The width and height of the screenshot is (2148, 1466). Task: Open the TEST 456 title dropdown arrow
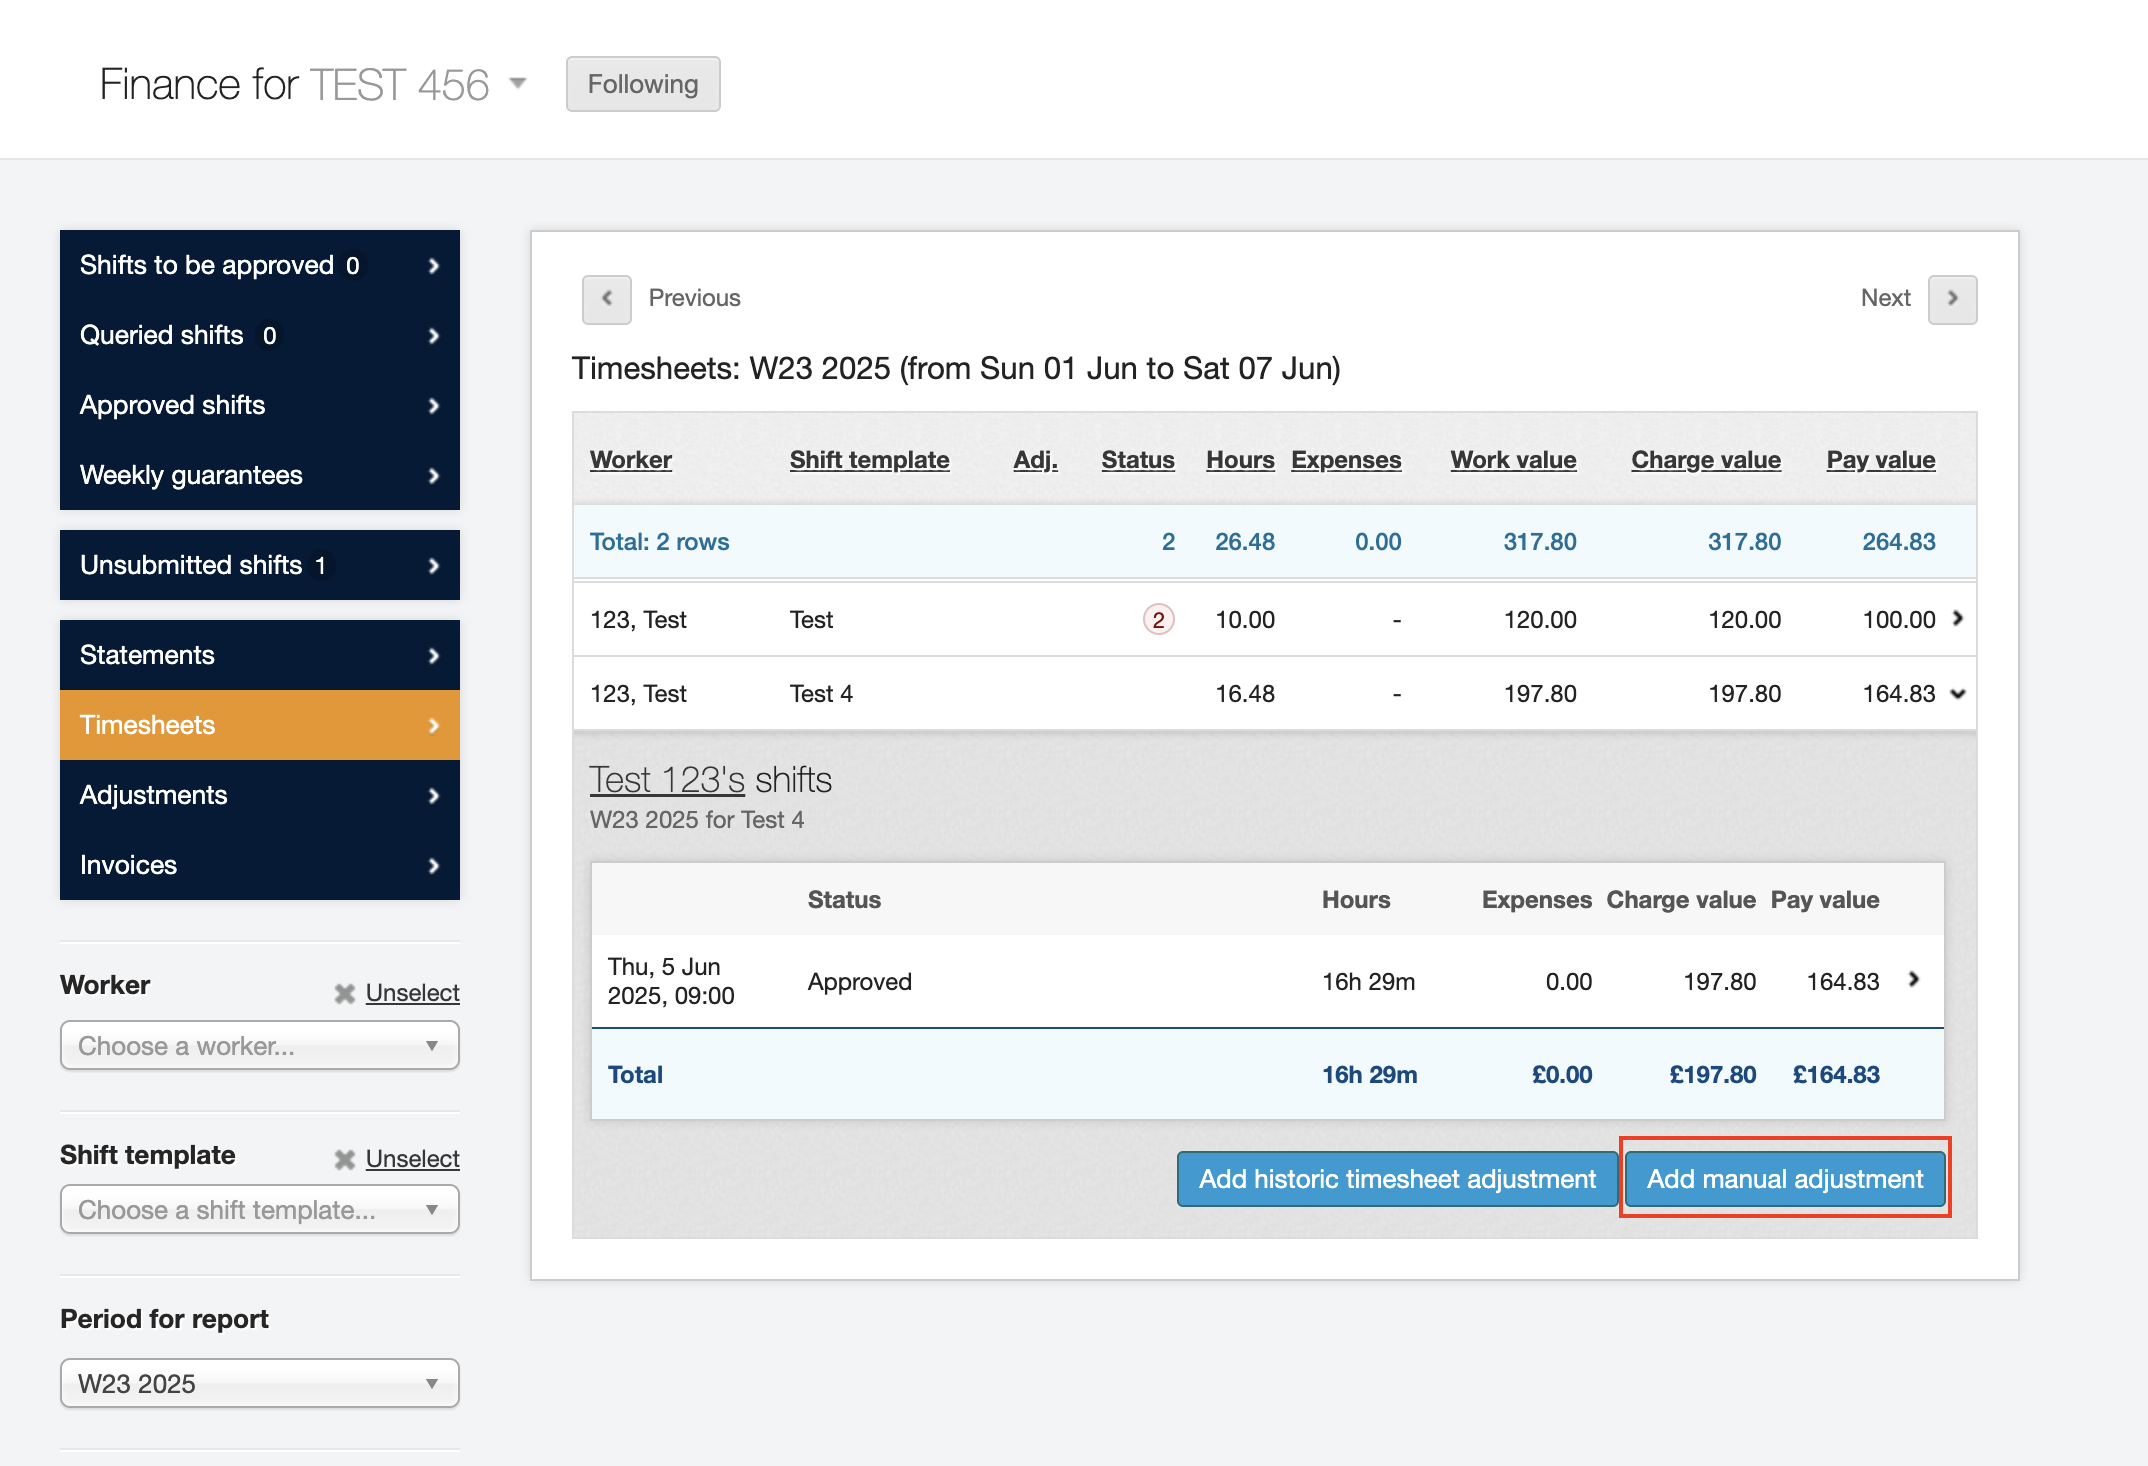coord(518,83)
